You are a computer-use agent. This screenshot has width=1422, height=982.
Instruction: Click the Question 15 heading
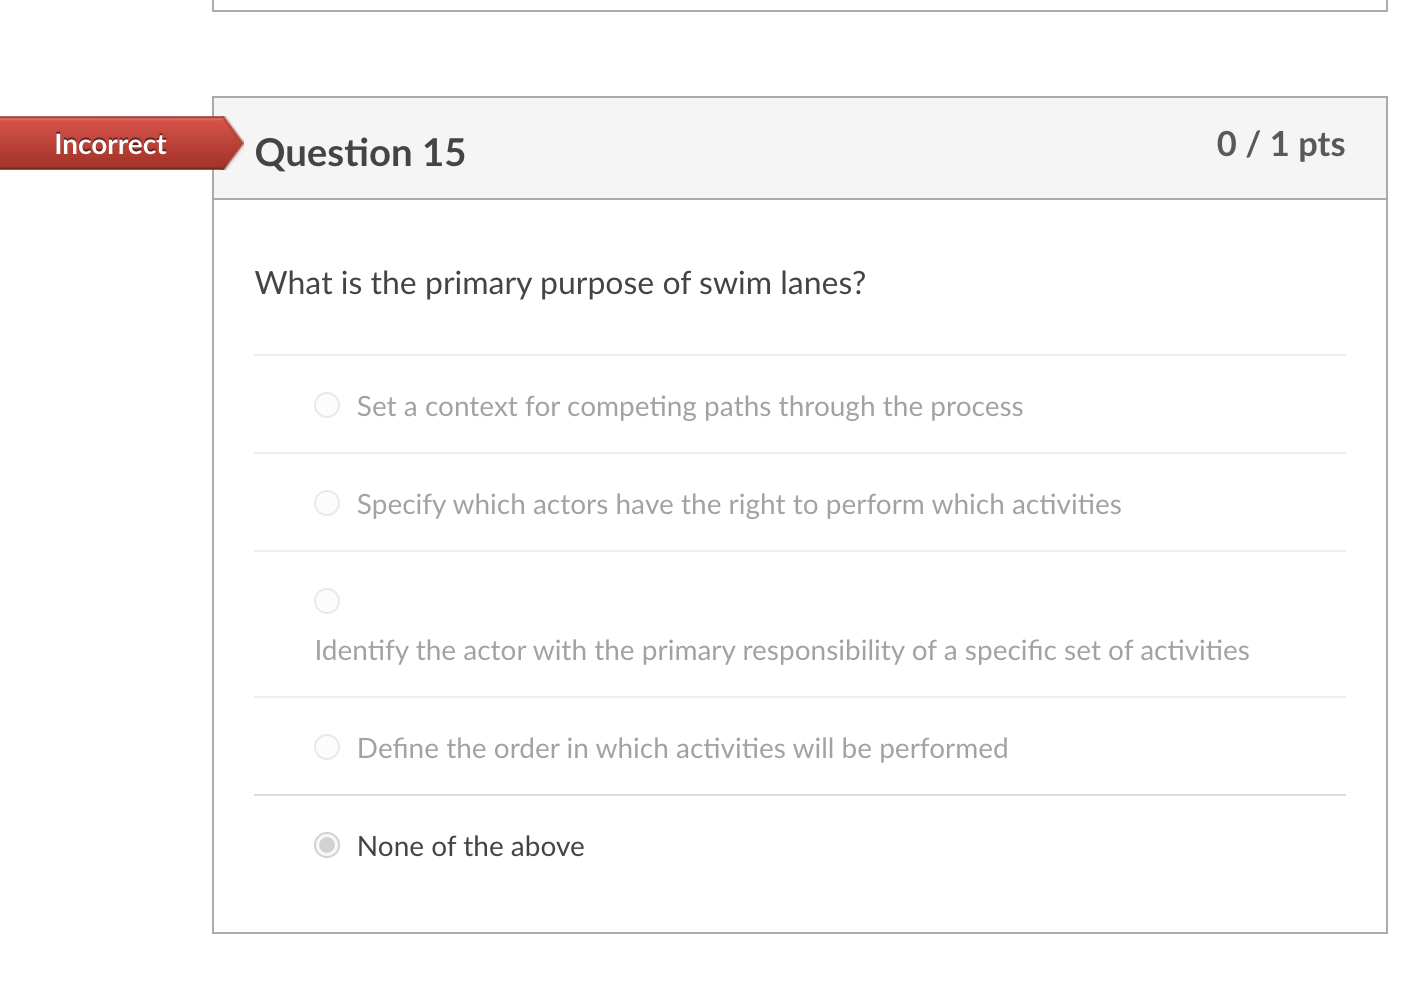coord(361,152)
